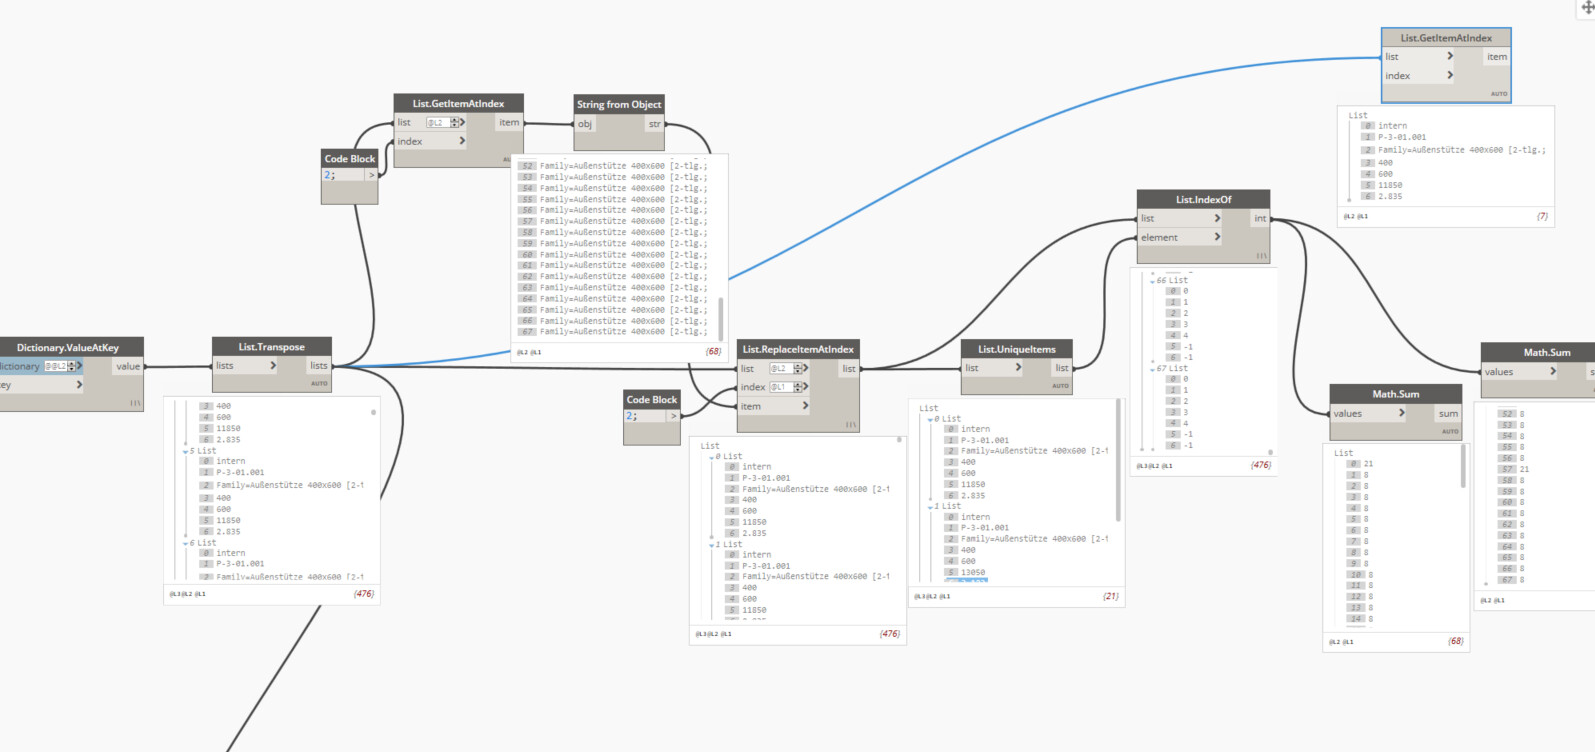1595x752 pixels.
Task: Click 'str' output port on String from Object
Action: tap(654, 124)
